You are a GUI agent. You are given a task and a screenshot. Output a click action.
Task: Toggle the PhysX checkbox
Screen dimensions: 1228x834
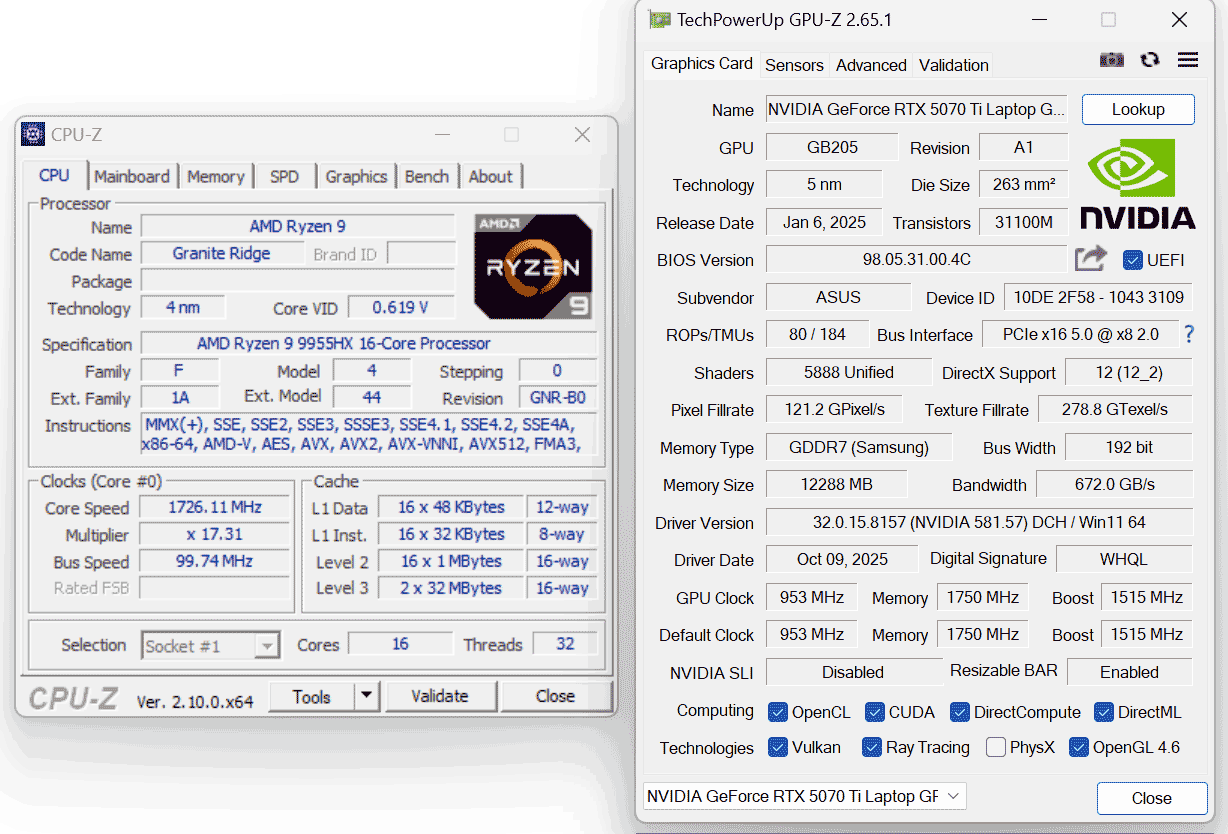coord(996,747)
